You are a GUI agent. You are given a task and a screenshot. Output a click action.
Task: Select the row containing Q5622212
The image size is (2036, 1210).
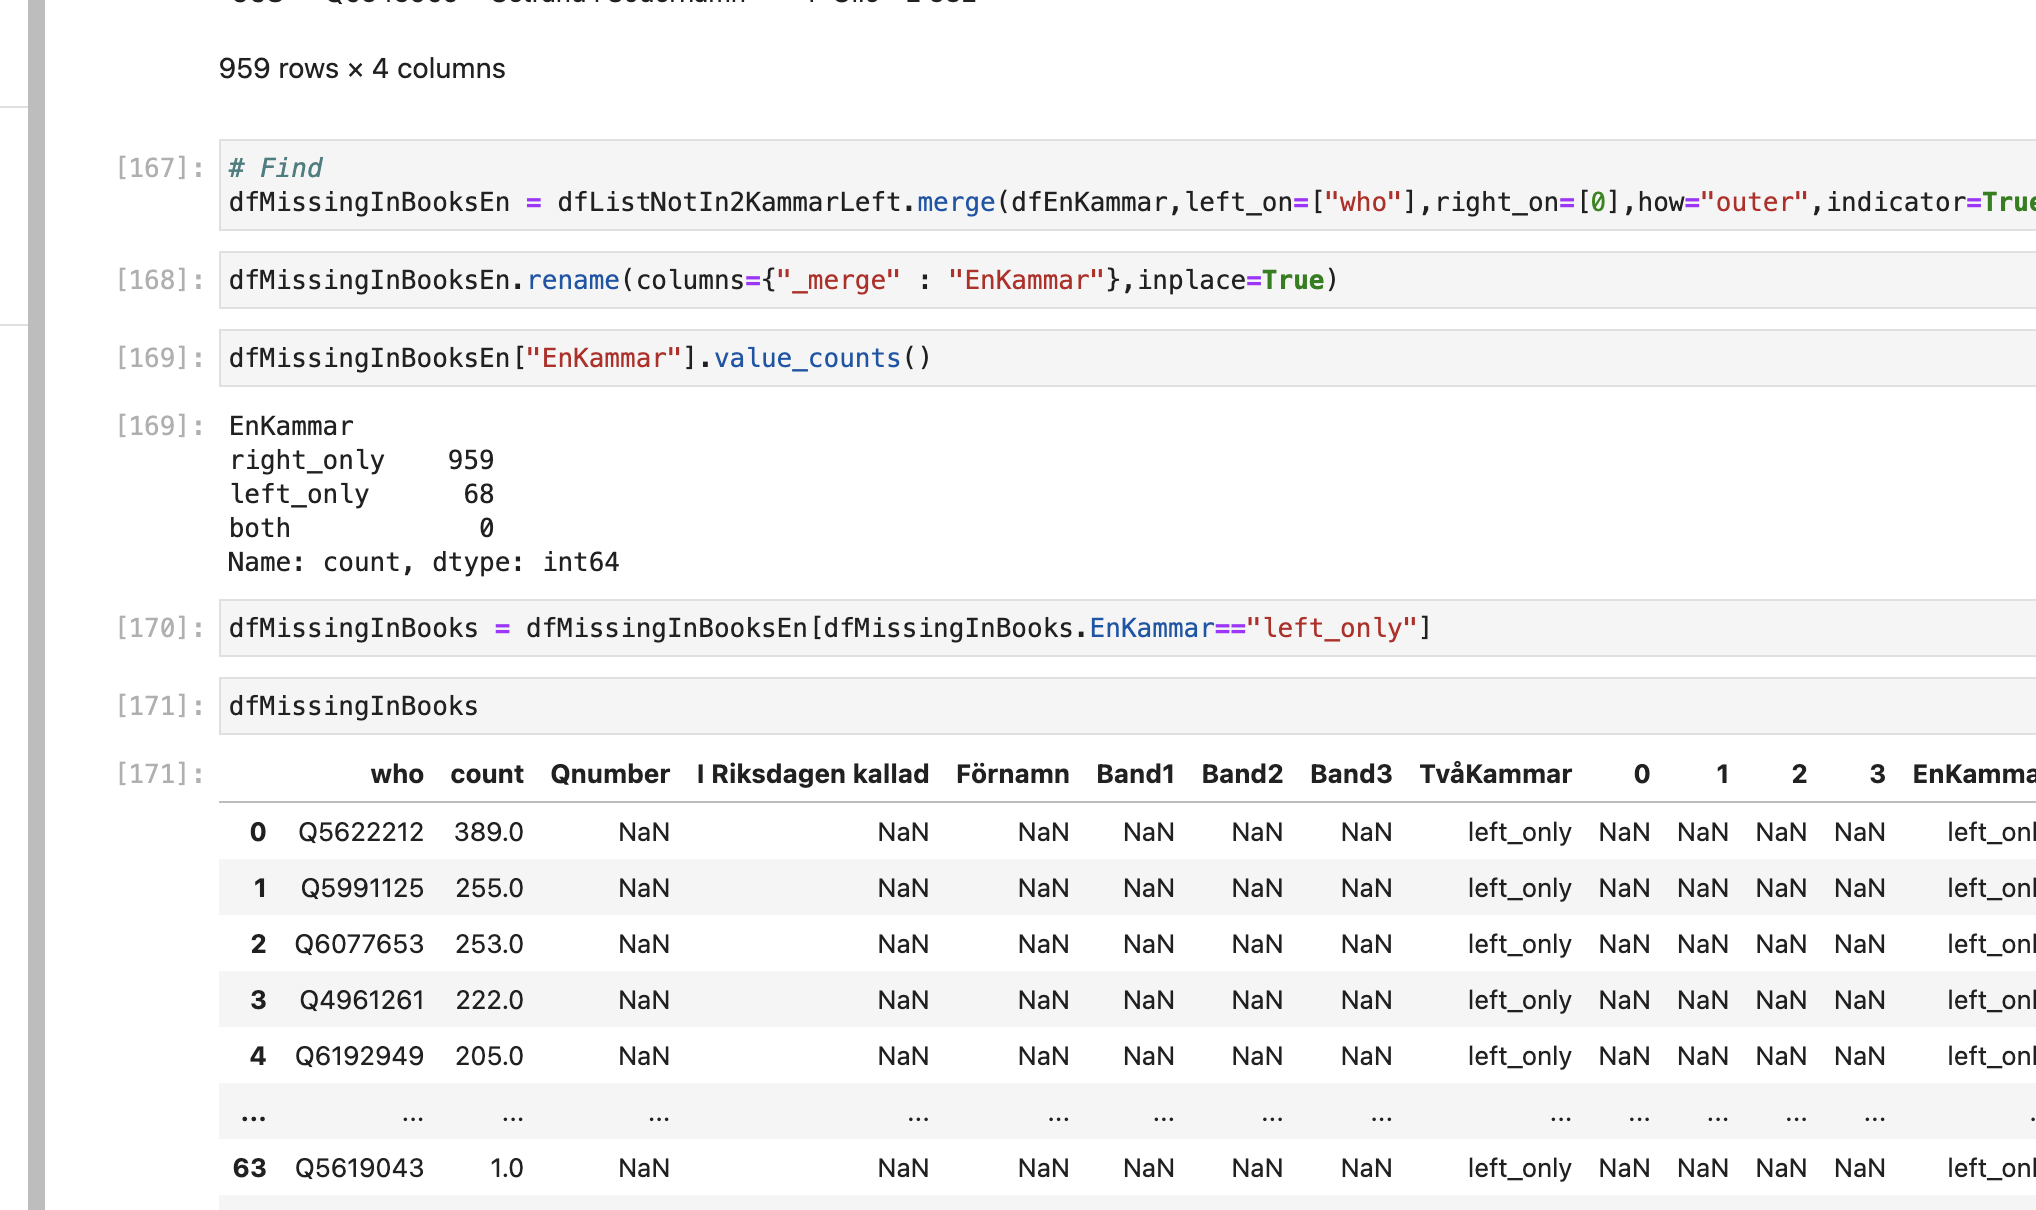pos(361,831)
